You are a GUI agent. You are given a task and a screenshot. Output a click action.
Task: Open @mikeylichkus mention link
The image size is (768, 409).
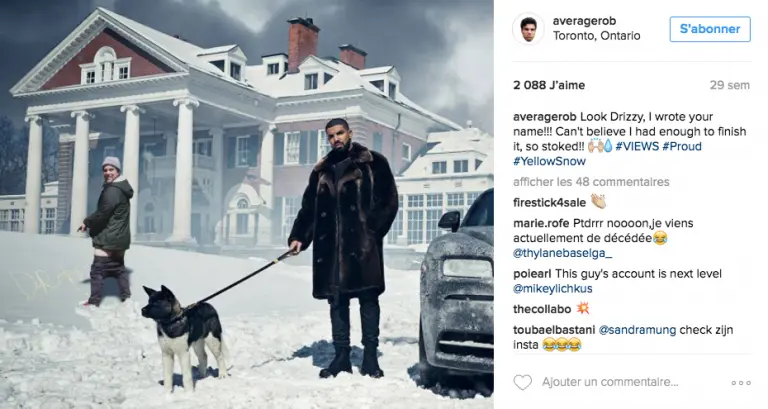553,289
